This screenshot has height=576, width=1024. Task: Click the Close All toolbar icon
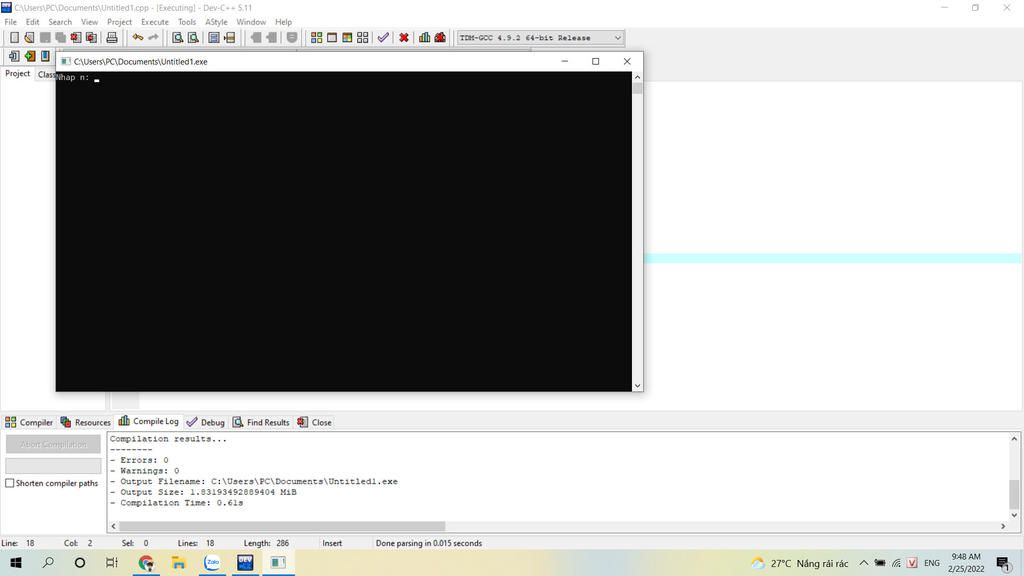[91, 38]
